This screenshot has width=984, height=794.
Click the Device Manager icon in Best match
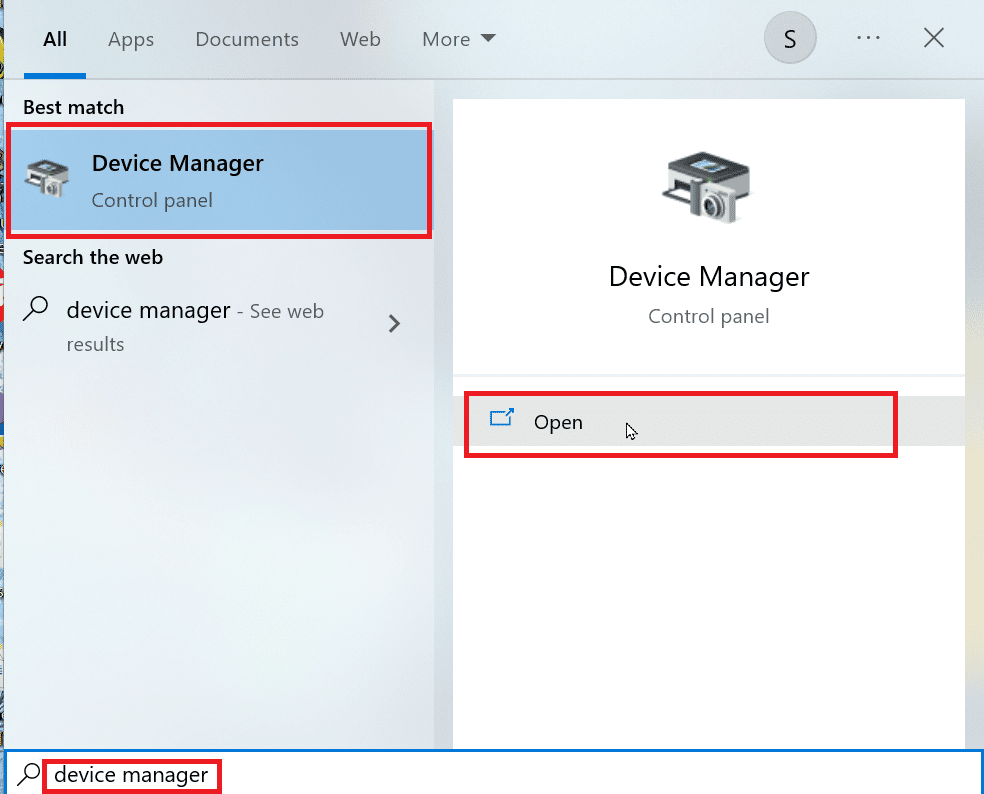(48, 180)
